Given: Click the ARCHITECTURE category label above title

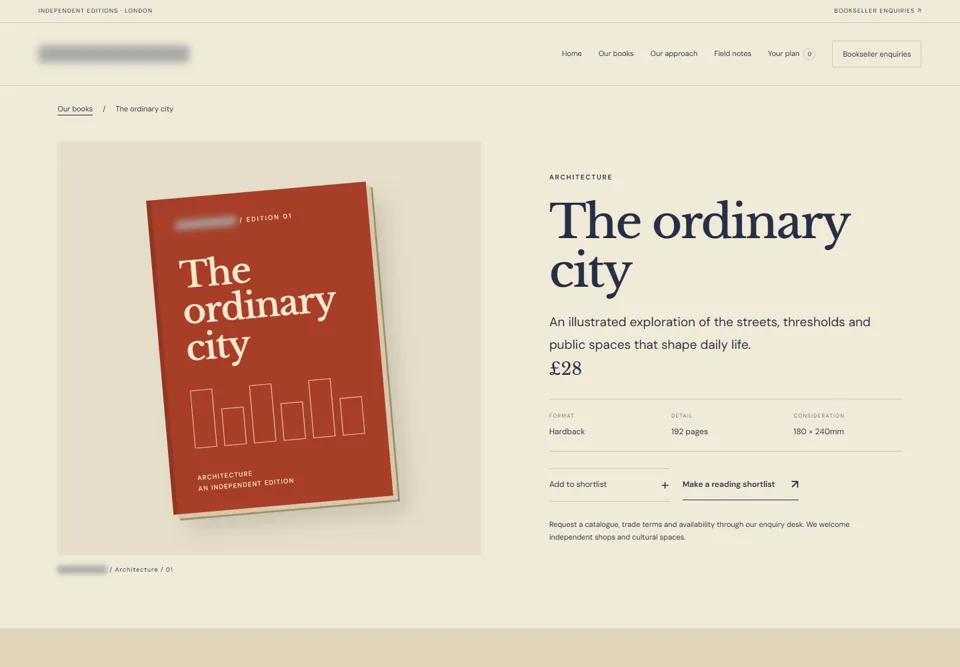Looking at the screenshot, I should (x=580, y=177).
